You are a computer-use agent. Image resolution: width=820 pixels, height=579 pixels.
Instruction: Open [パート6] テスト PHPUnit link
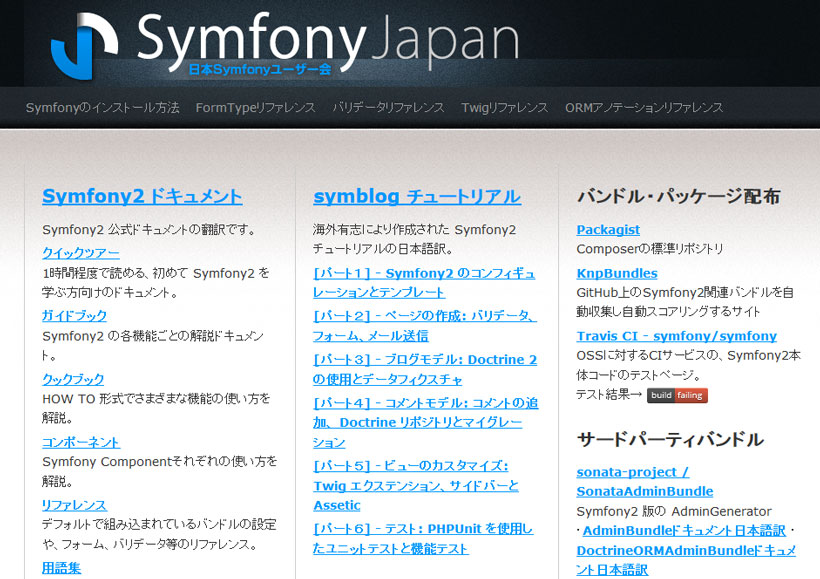[423, 539]
